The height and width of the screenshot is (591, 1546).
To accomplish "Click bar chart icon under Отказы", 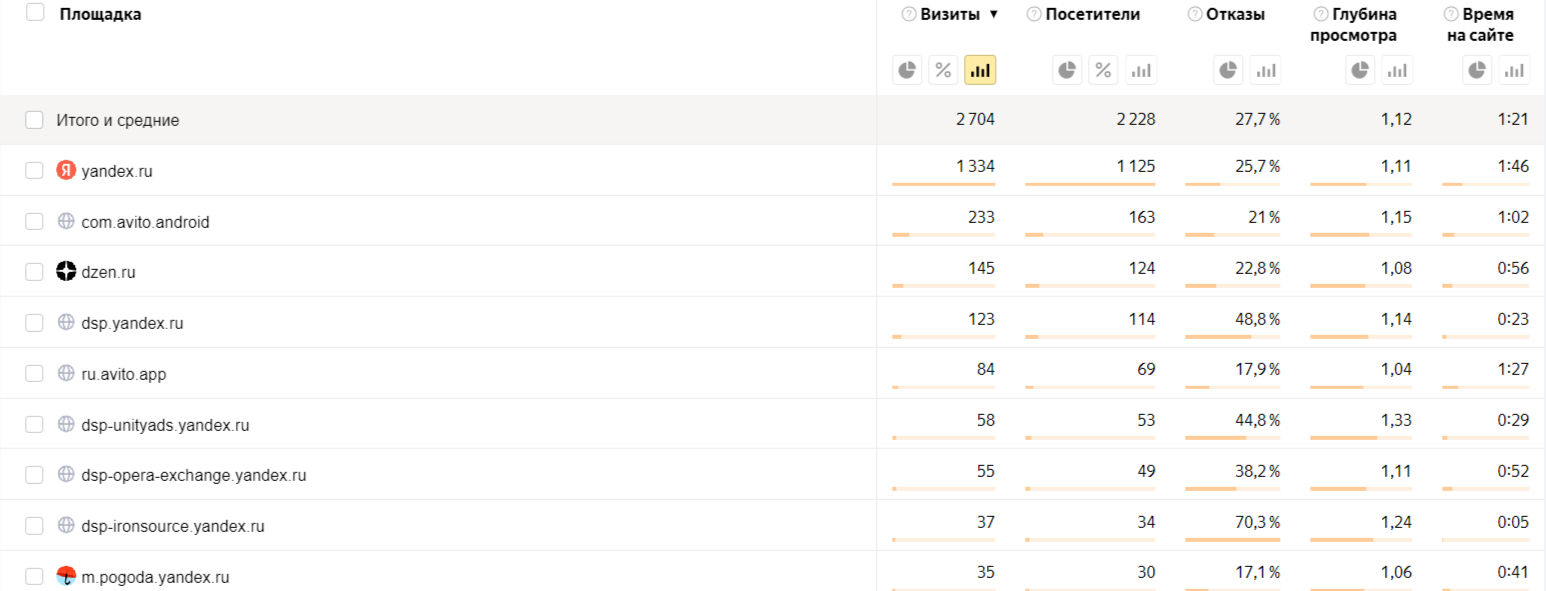I will pyautogui.click(x=1266, y=70).
